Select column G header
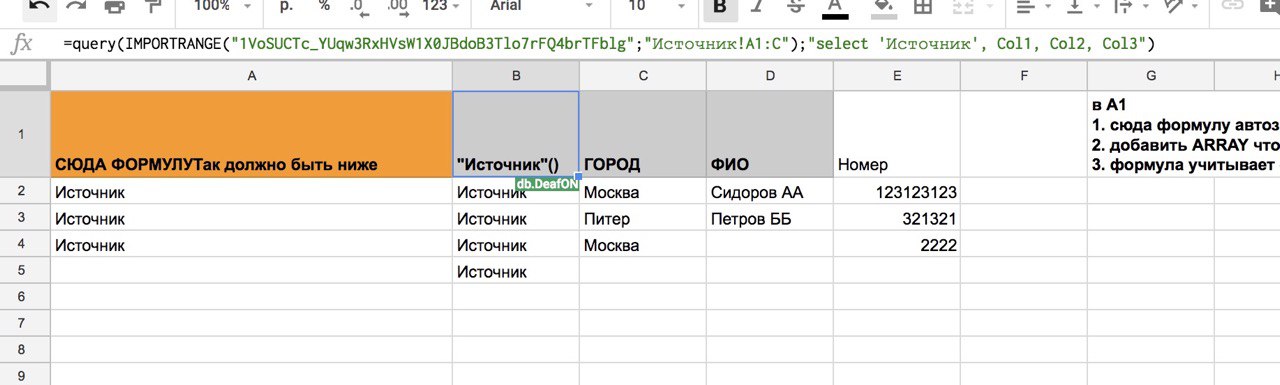This screenshot has width=1280, height=385. (1151, 76)
